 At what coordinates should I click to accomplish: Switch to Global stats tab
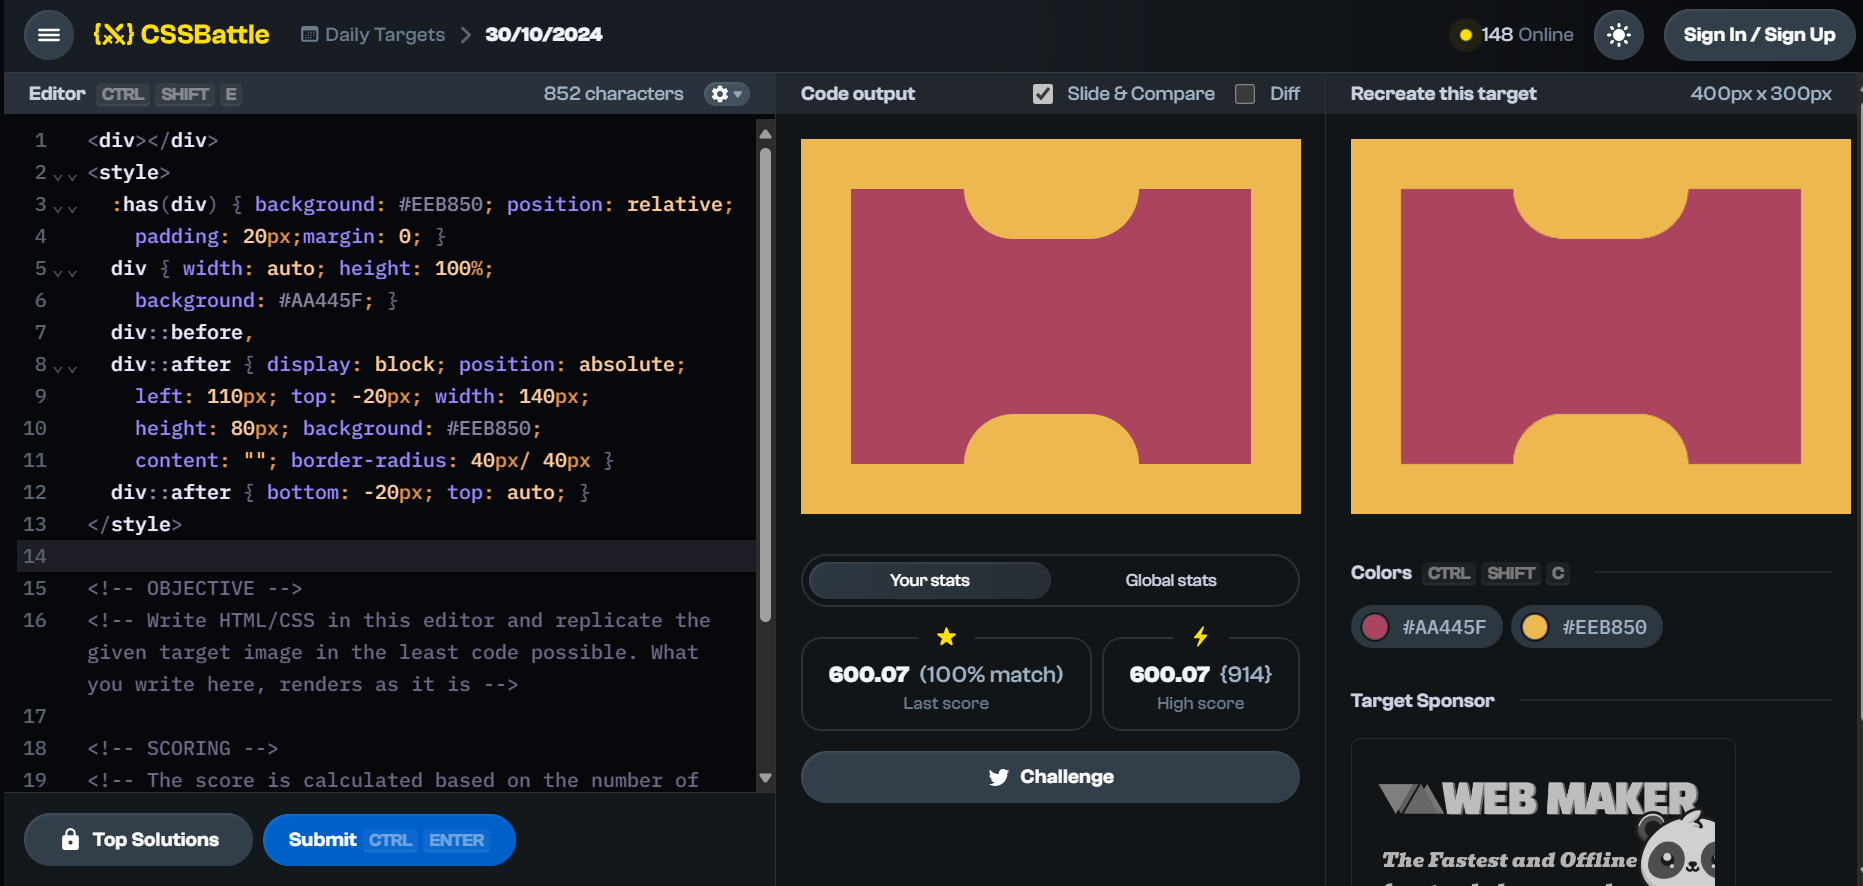coord(1171,580)
